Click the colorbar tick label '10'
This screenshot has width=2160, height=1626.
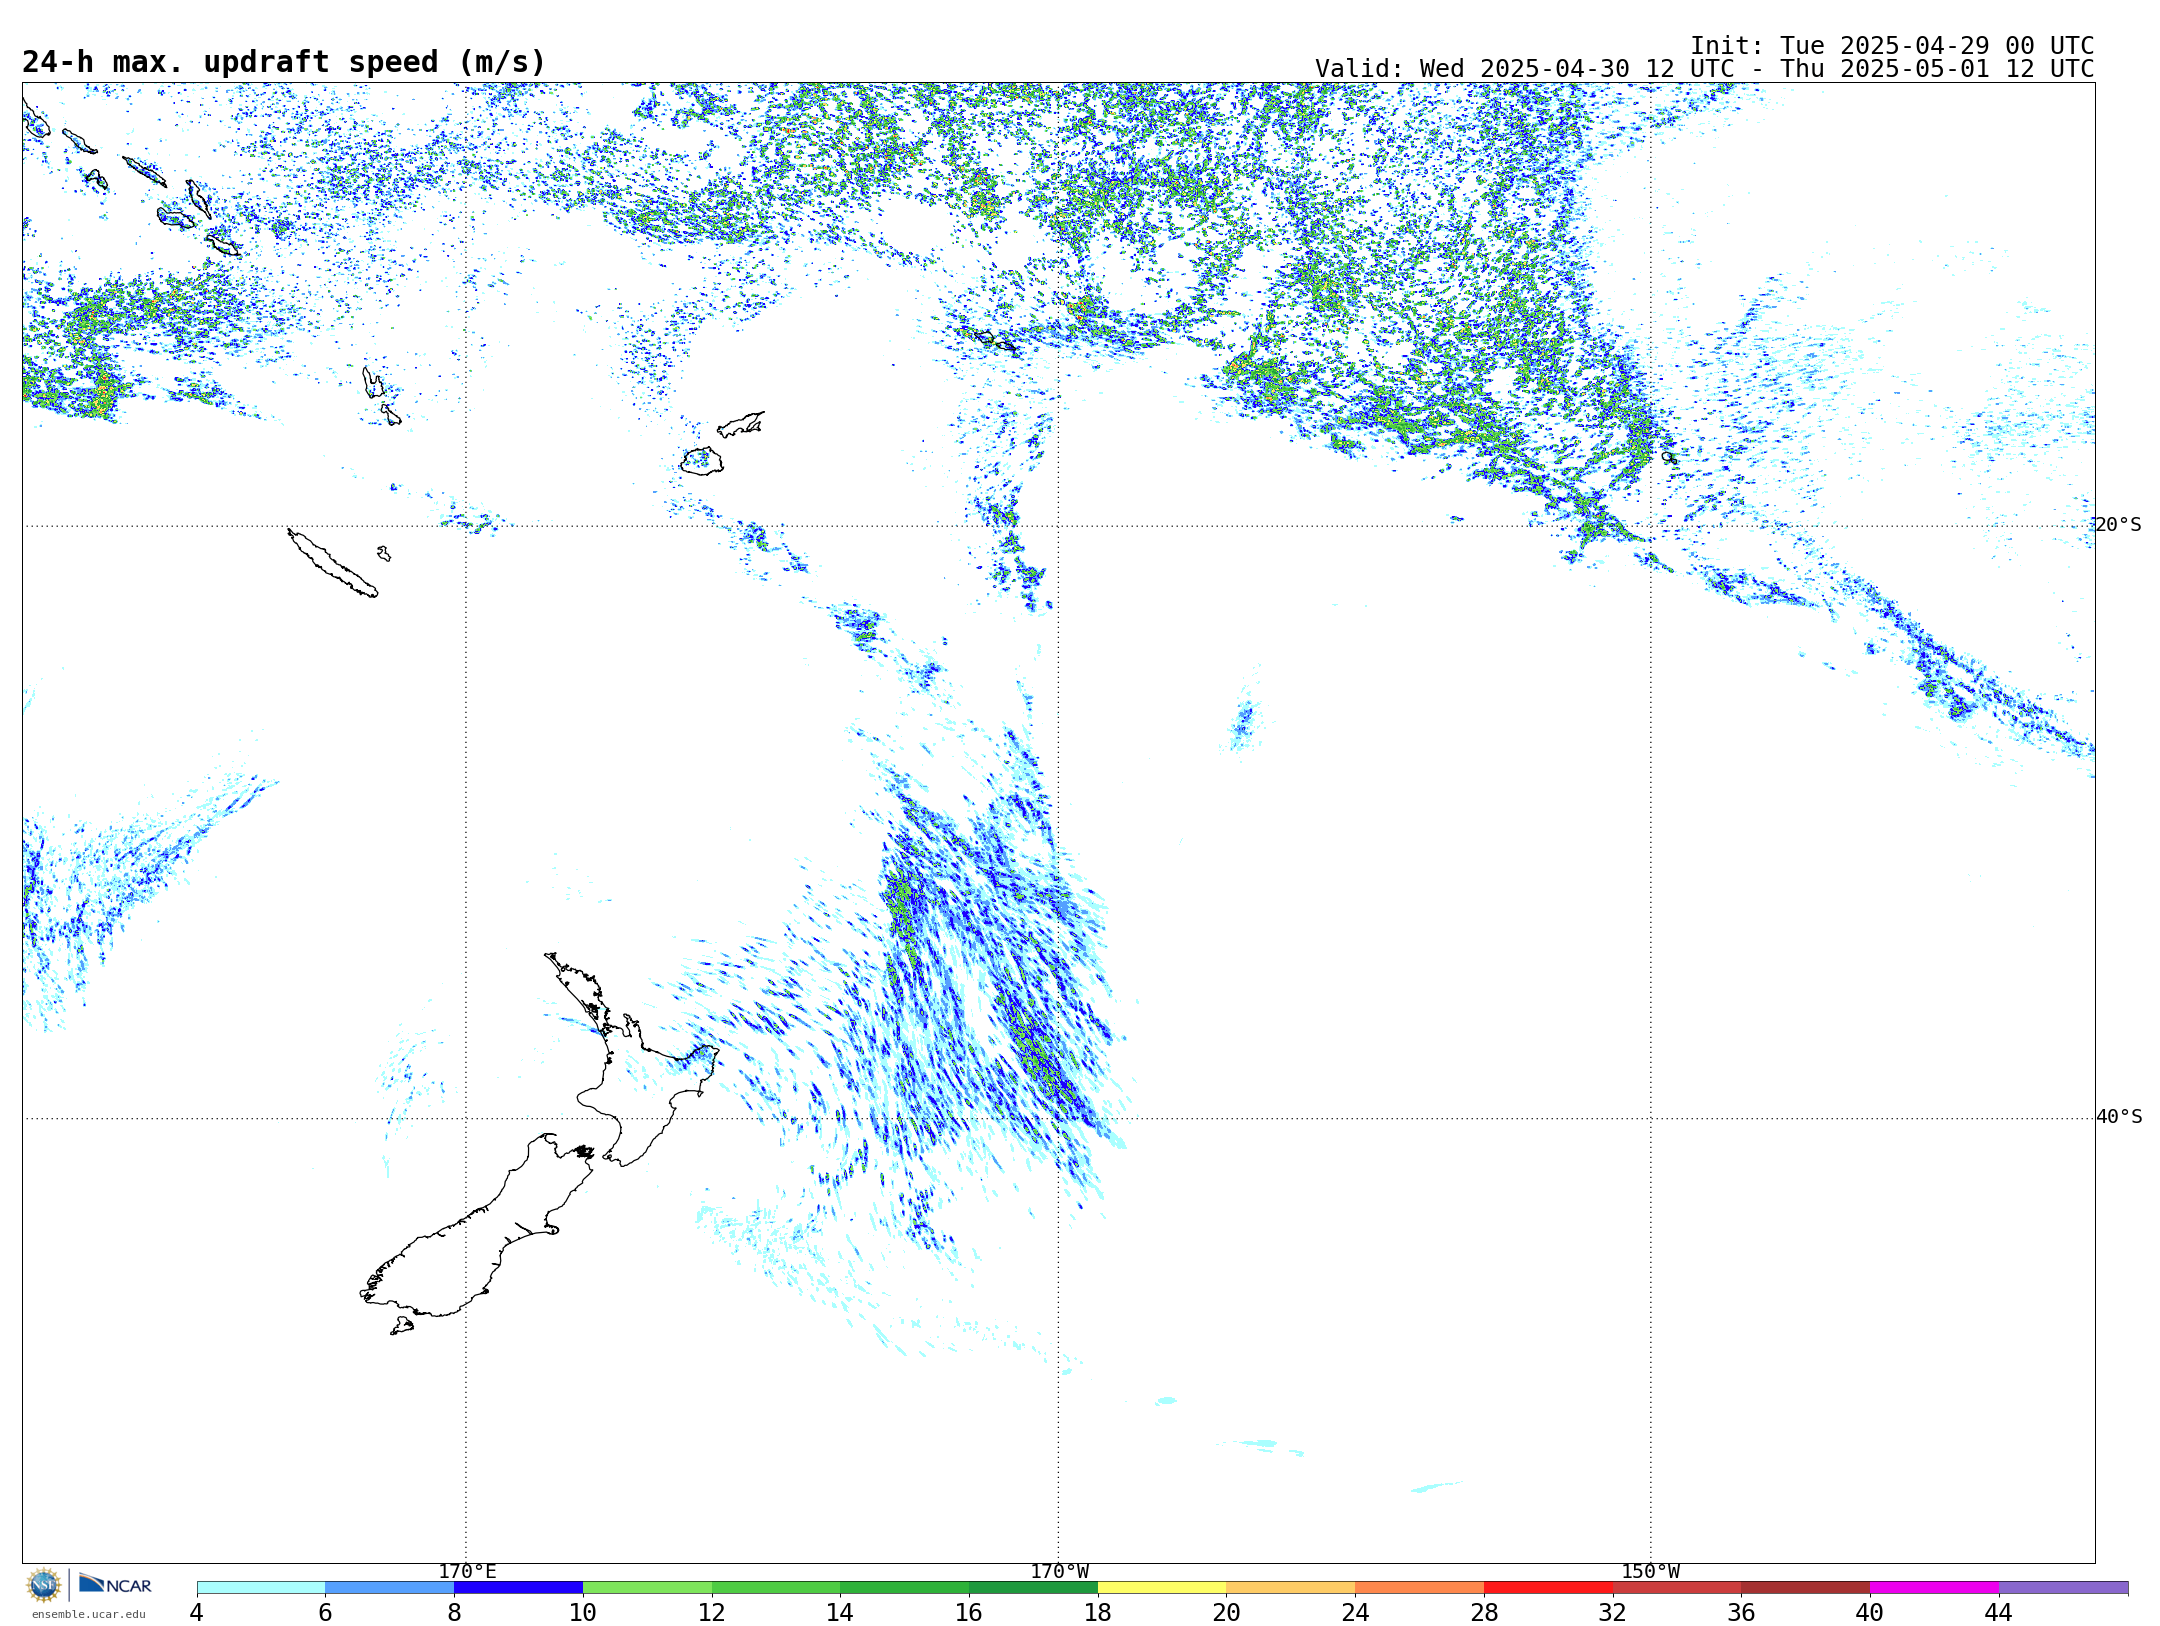click(583, 1613)
